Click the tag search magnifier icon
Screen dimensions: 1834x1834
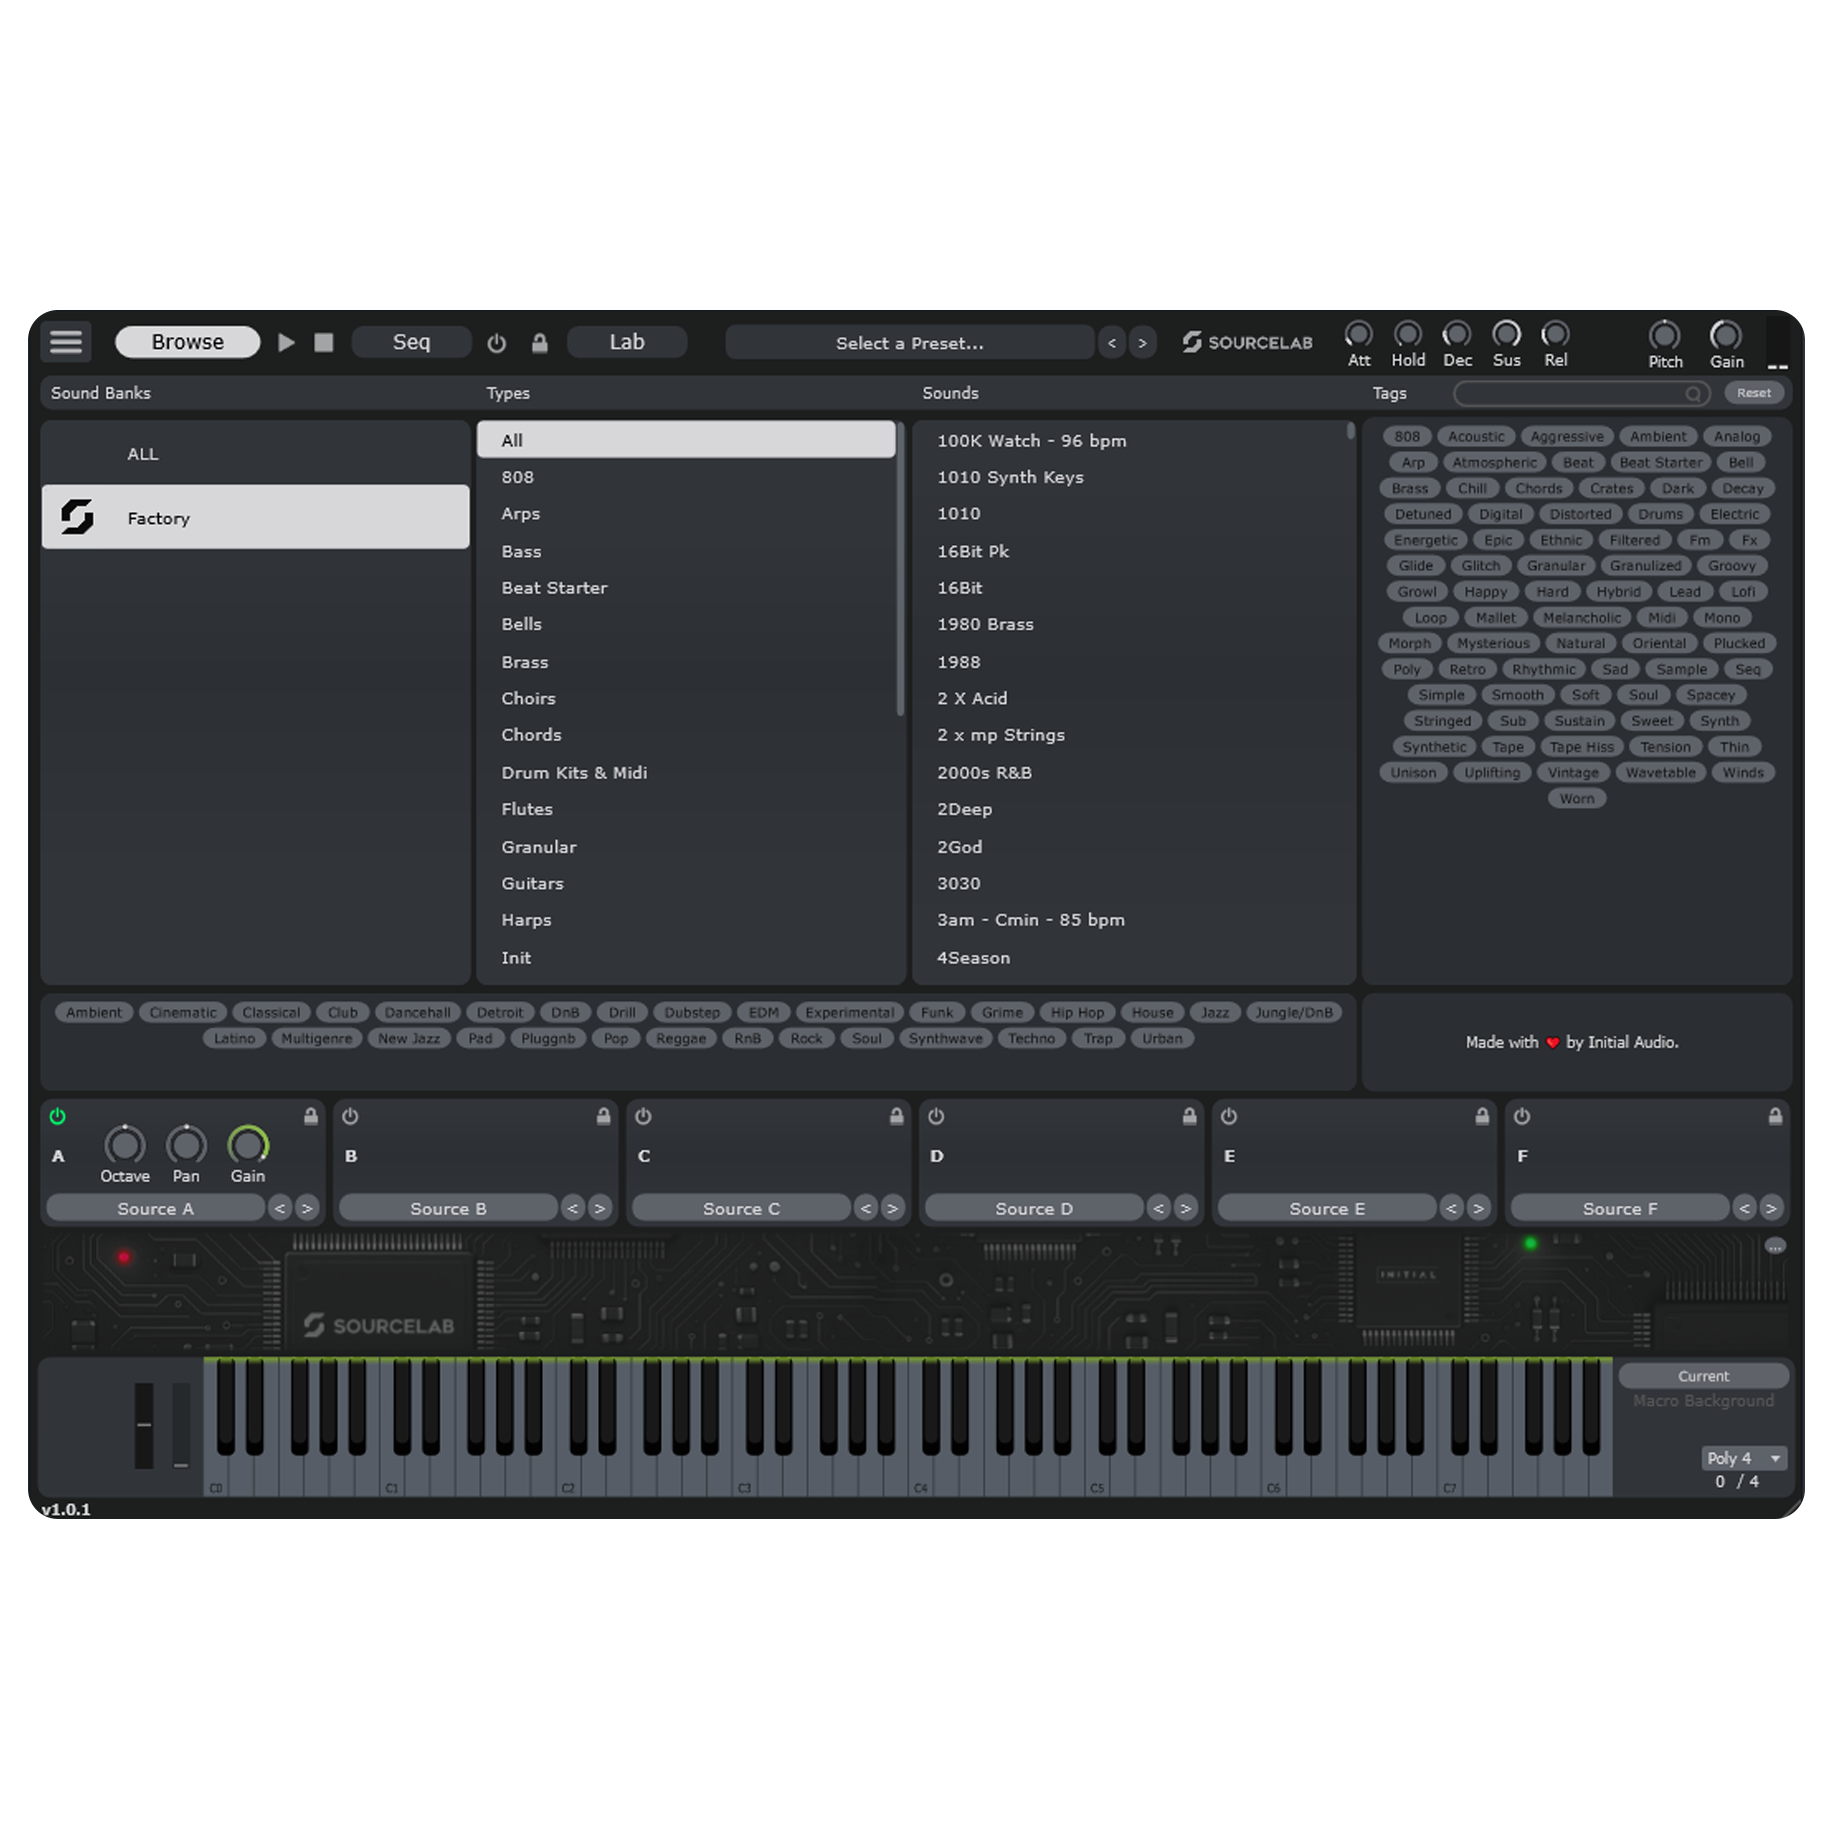tap(1693, 394)
